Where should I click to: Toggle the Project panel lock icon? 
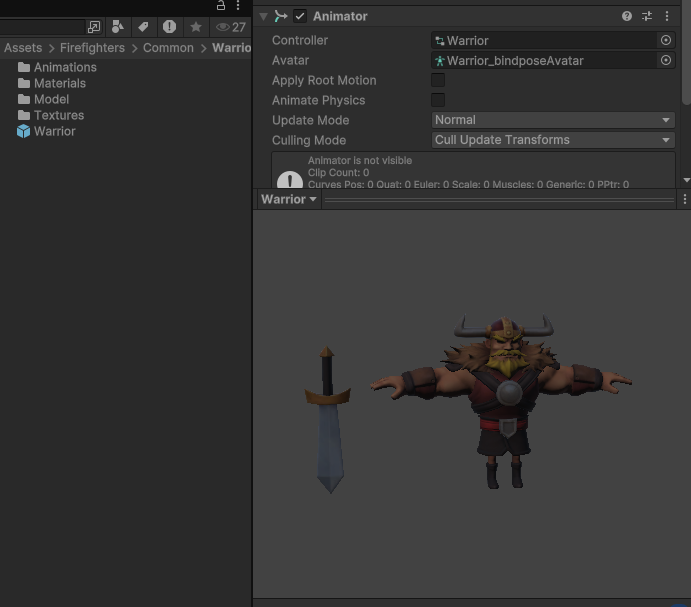(x=221, y=5)
